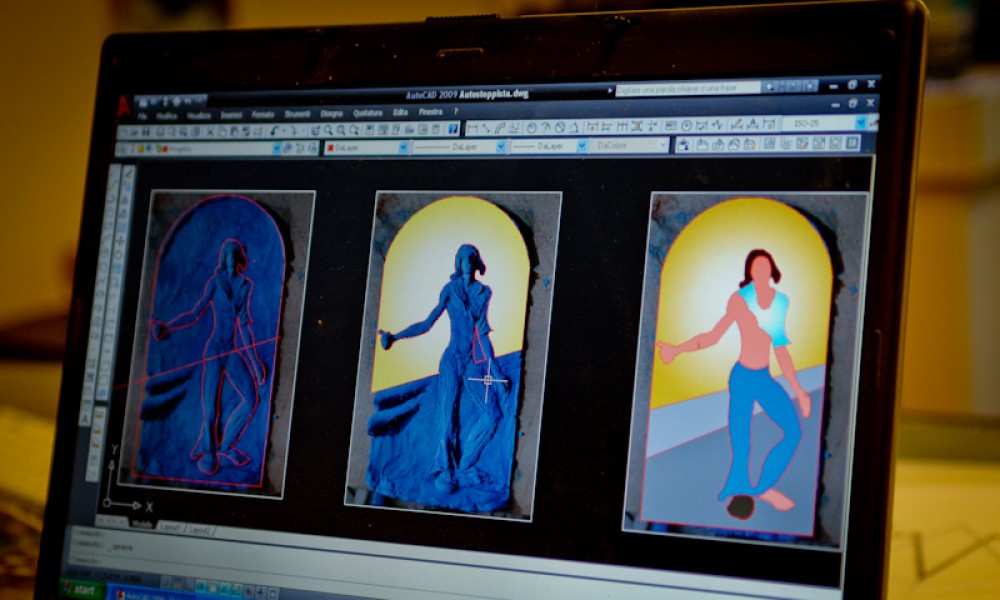Expand the ISO-25 dimension style dropdown
The image size is (1000, 600).
(860, 123)
